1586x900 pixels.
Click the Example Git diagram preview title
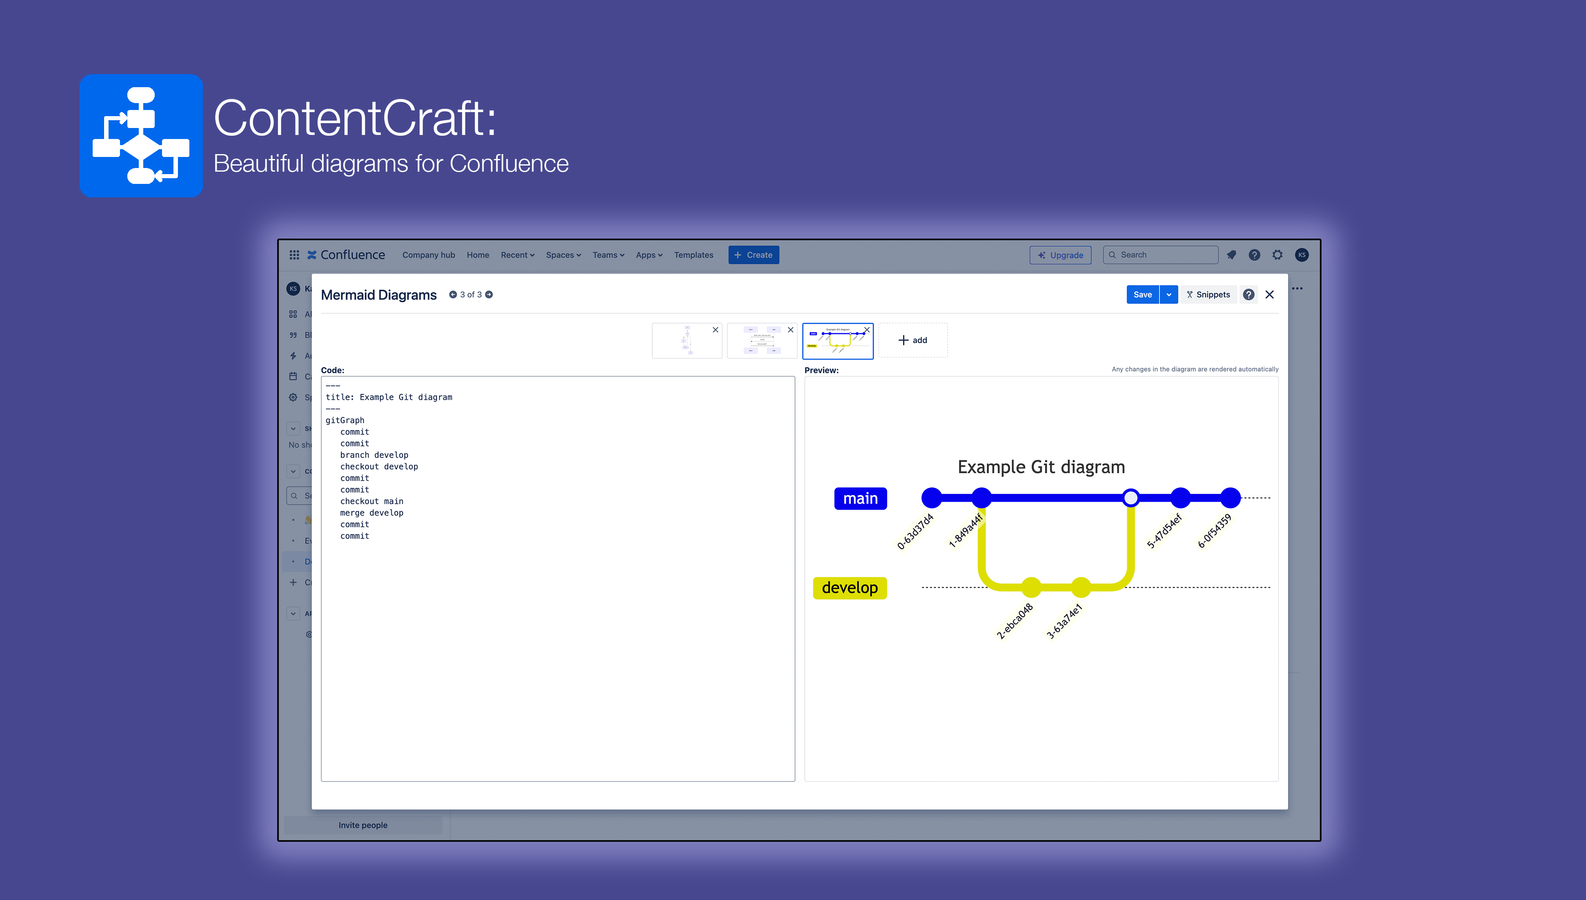click(x=1041, y=467)
